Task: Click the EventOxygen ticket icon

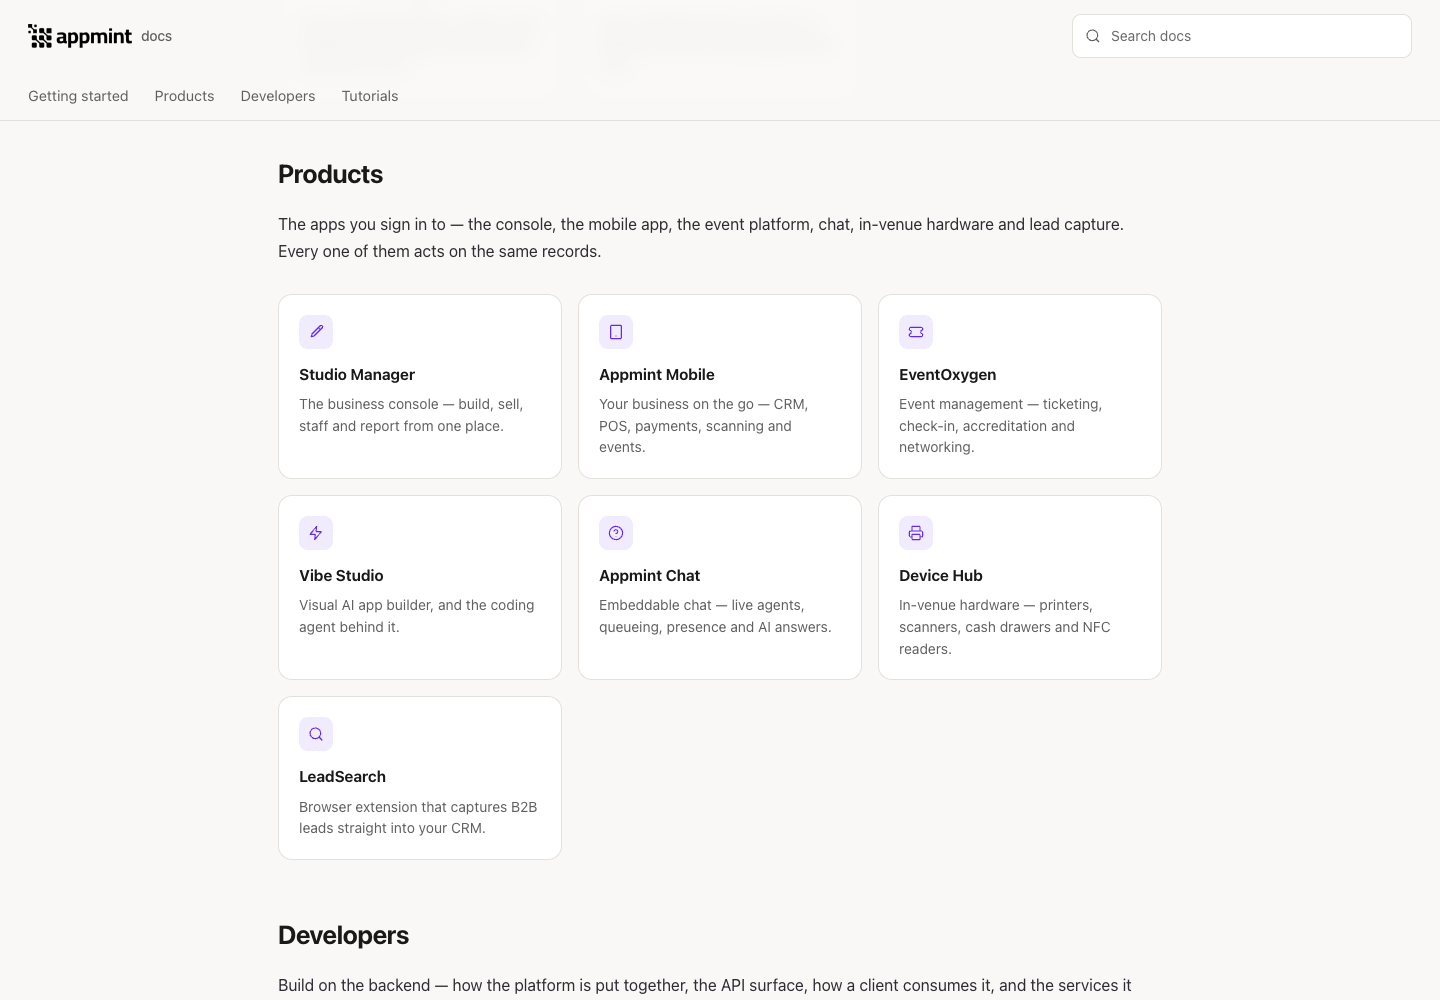Action: tap(916, 332)
